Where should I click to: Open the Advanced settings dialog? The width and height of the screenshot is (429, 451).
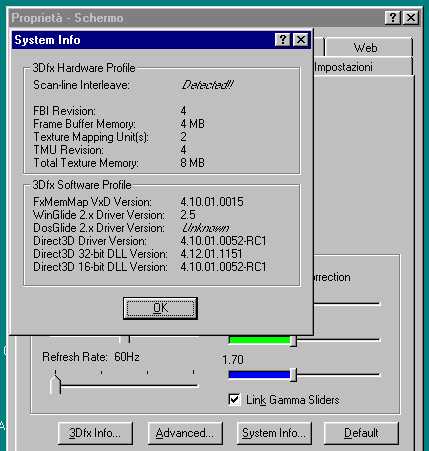185,433
